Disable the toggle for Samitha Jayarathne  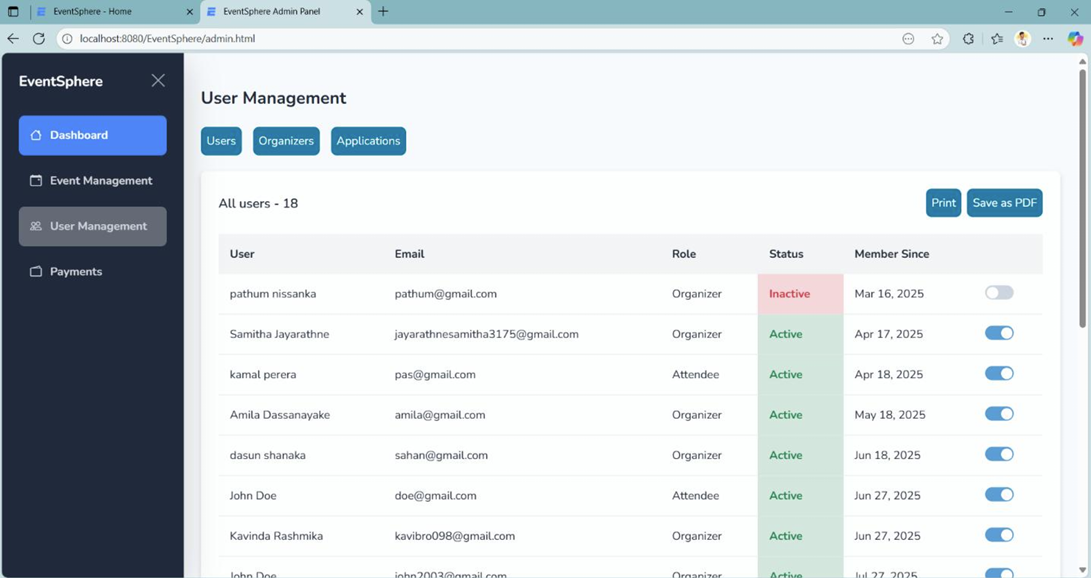pyautogui.click(x=998, y=333)
